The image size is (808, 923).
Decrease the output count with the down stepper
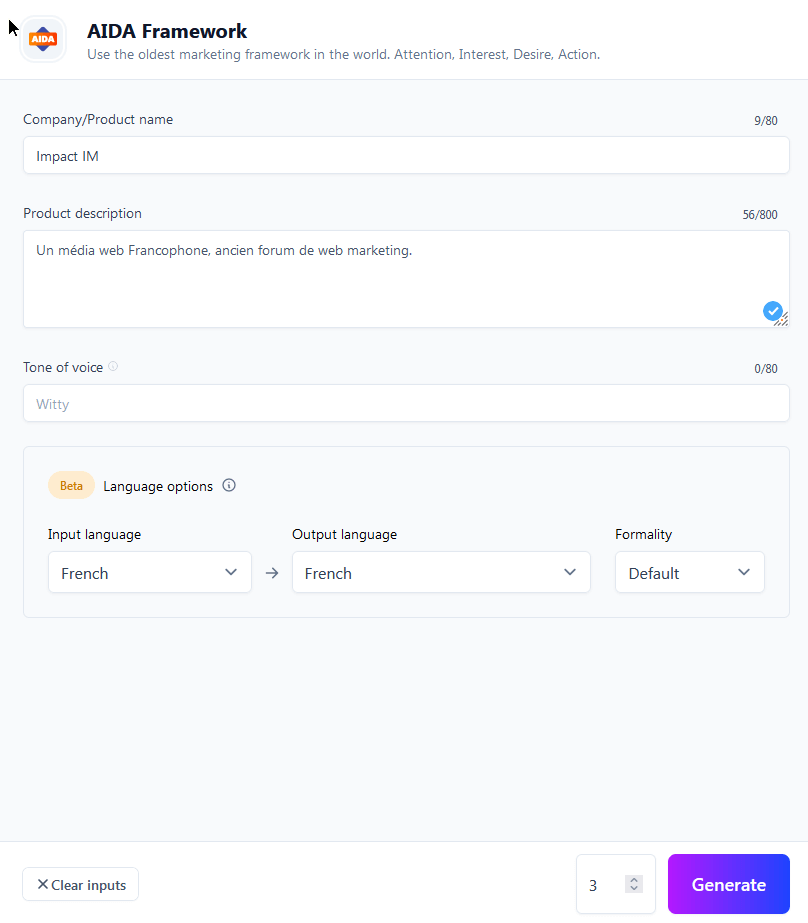coord(633,890)
